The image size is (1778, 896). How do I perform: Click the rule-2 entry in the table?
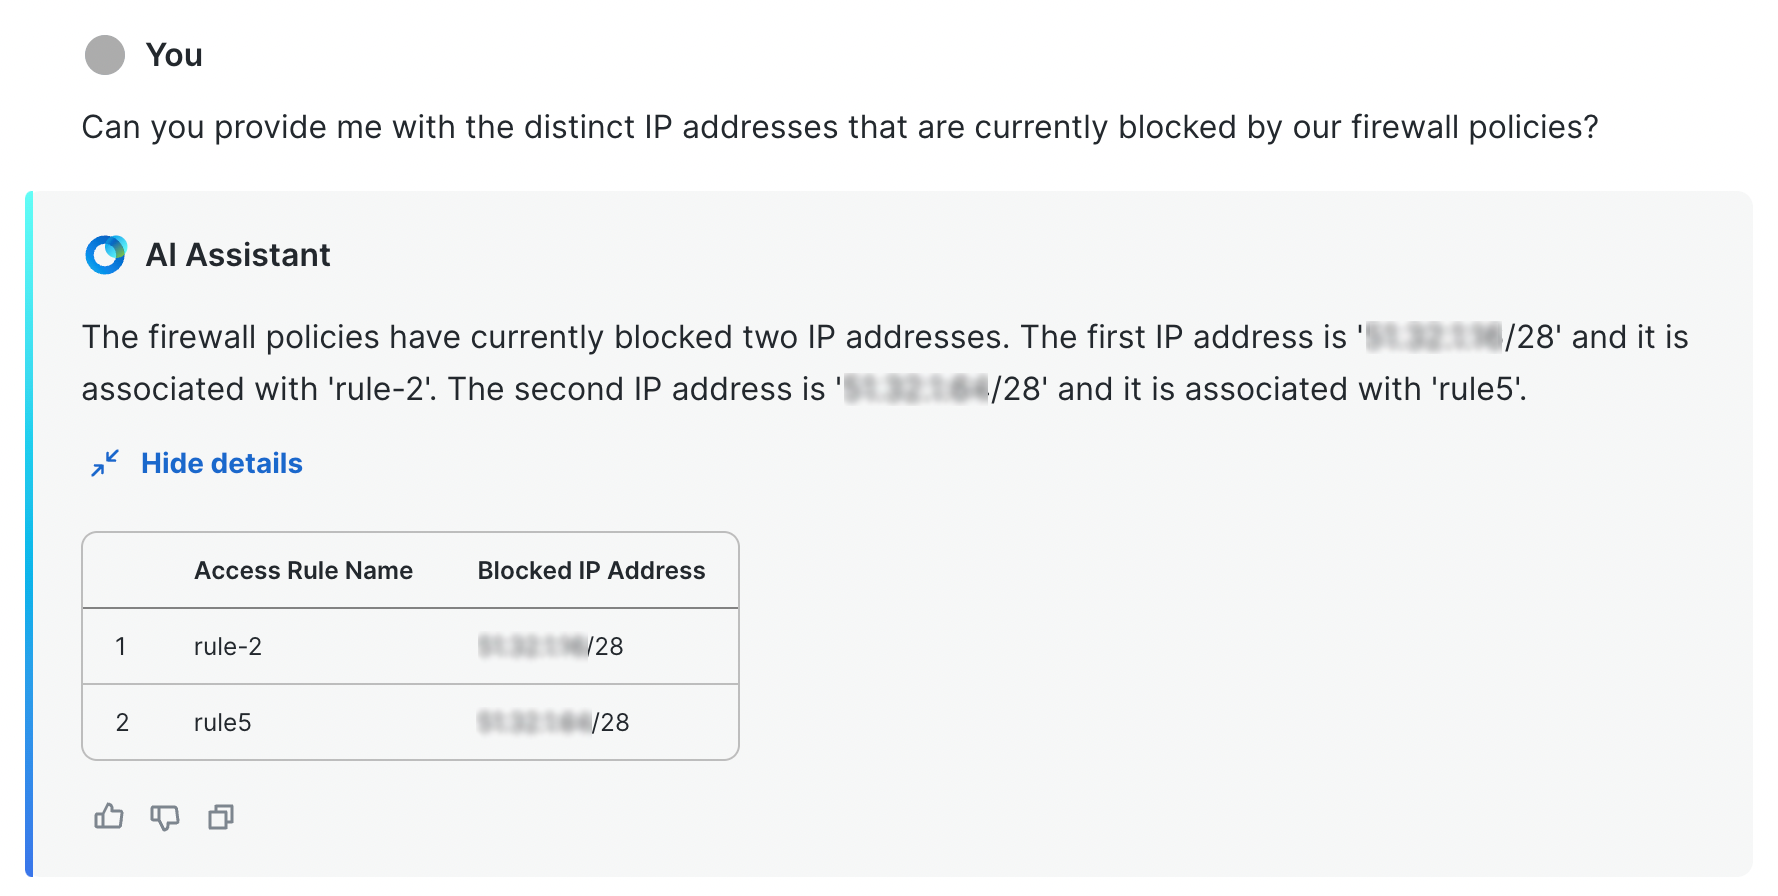point(227,646)
